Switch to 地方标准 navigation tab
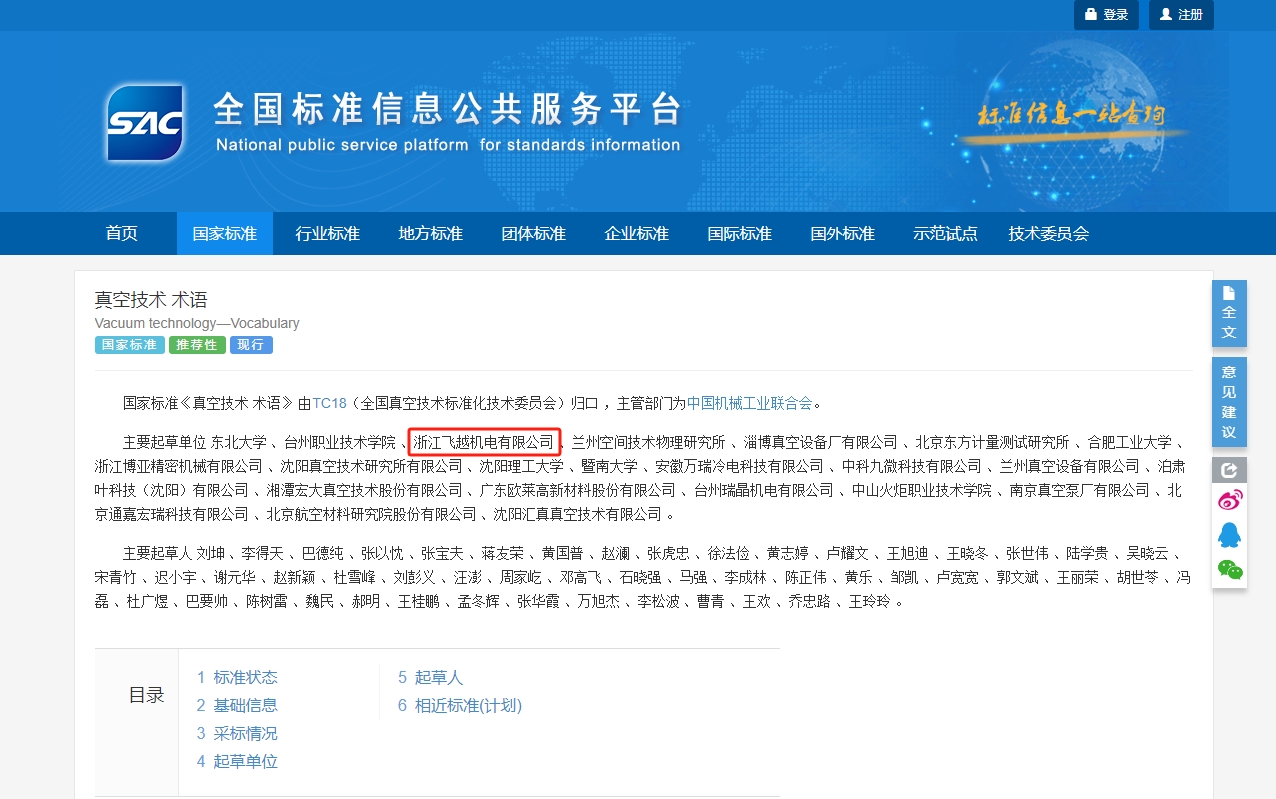Screen dimensions: 1276x799 click(430, 234)
